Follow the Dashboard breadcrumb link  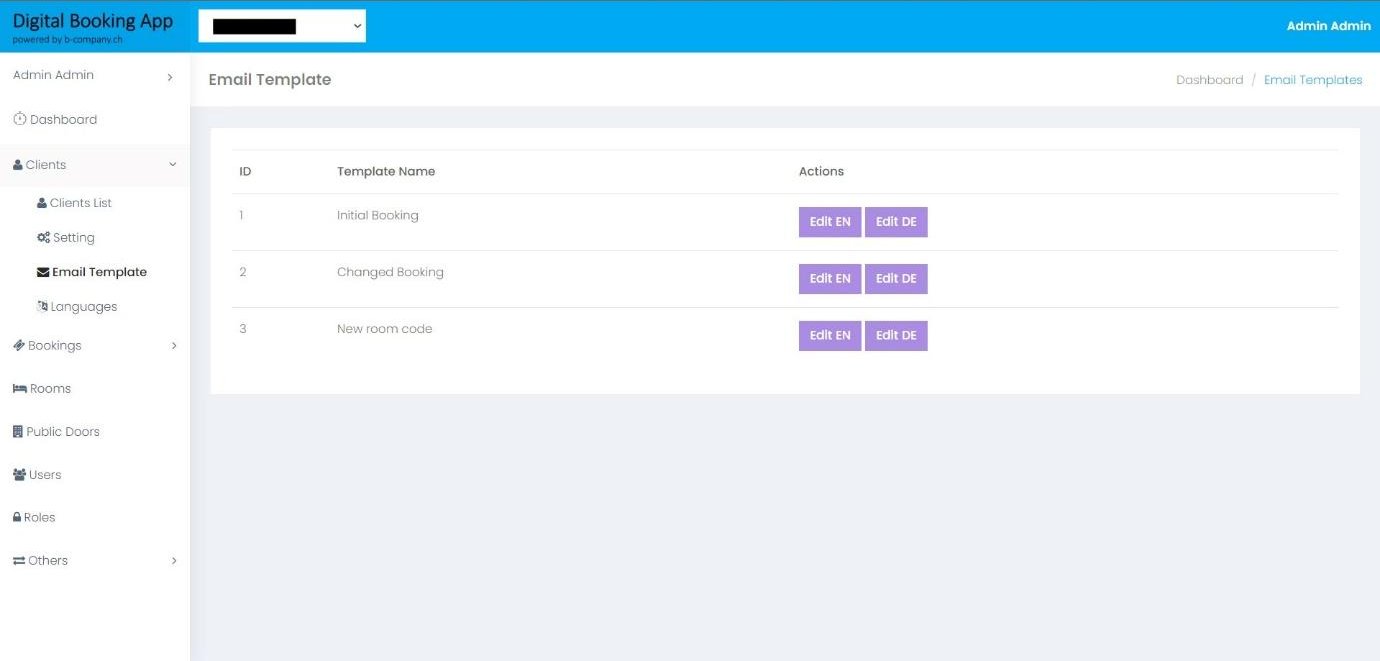pyautogui.click(x=1209, y=80)
